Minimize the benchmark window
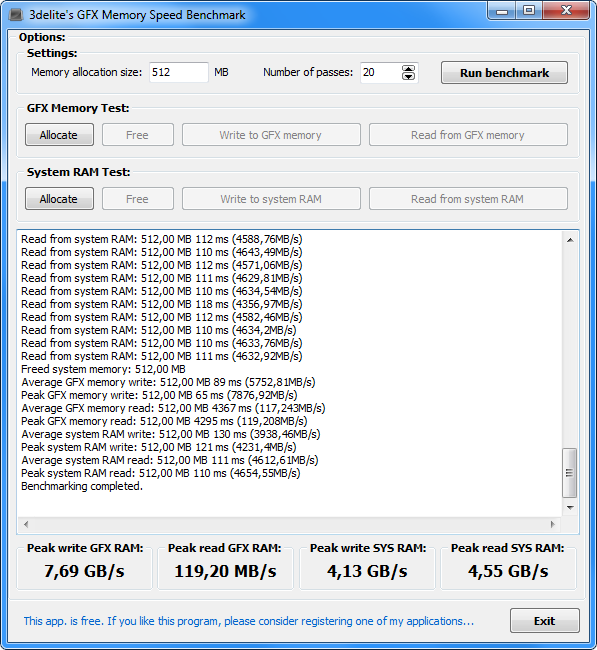The width and height of the screenshot is (597, 650). (x=502, y=10)
